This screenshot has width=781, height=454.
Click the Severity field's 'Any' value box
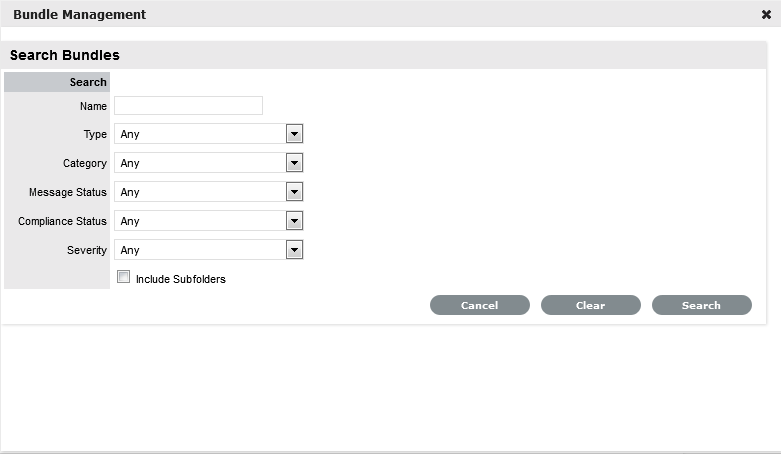[x=200, y=250]
